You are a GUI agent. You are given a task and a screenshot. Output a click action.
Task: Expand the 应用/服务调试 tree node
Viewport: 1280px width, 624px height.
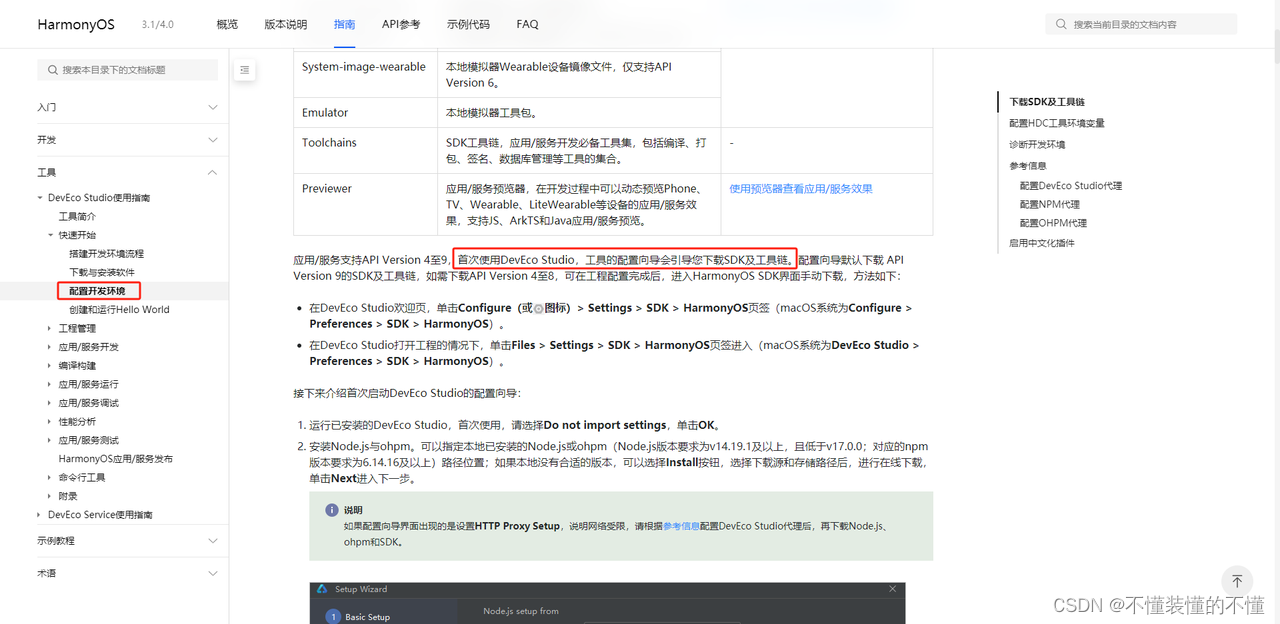tap(50, 403)
